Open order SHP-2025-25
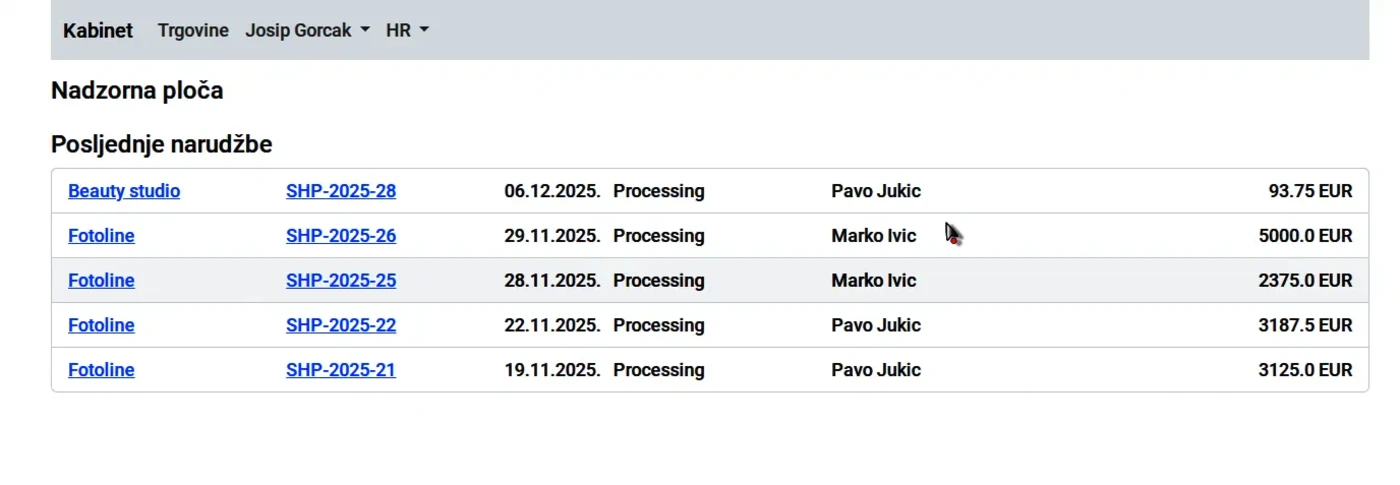 (341, 281)
